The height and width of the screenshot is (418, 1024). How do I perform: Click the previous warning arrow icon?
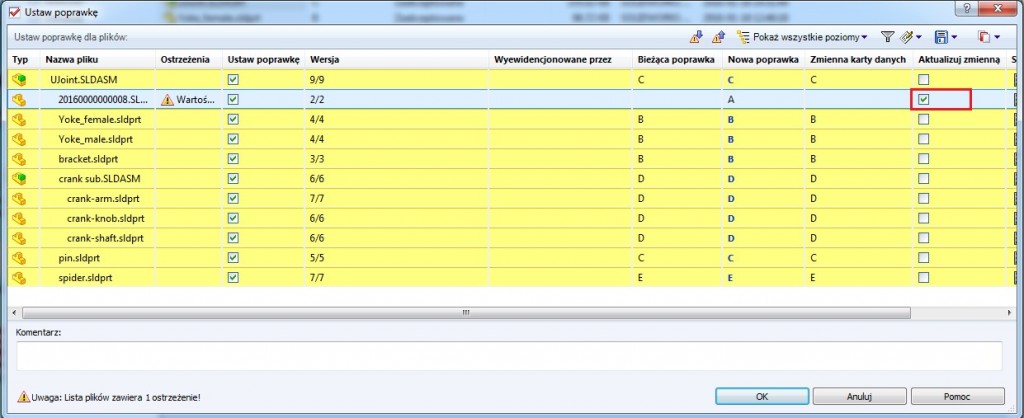pyautogui.click(x=718, y=37)
